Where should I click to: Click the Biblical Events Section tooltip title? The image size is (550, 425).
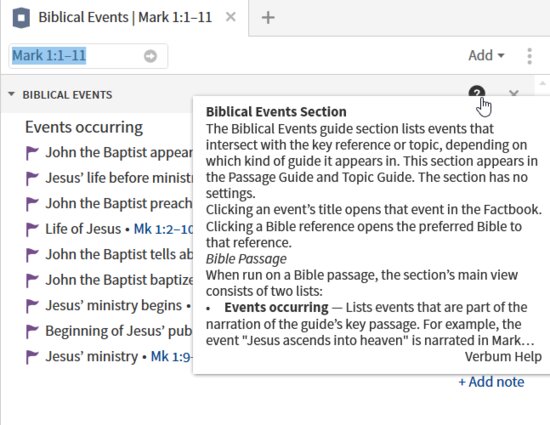pos(276,112)
